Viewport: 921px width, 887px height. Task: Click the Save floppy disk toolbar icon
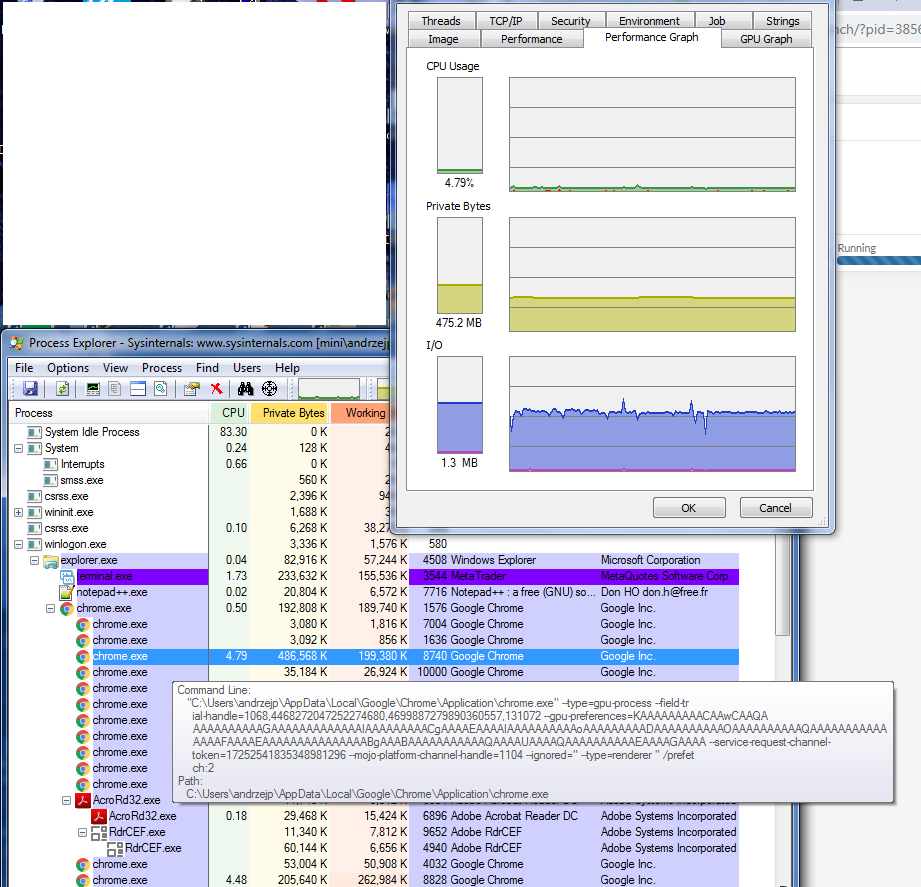coord(31,389)
